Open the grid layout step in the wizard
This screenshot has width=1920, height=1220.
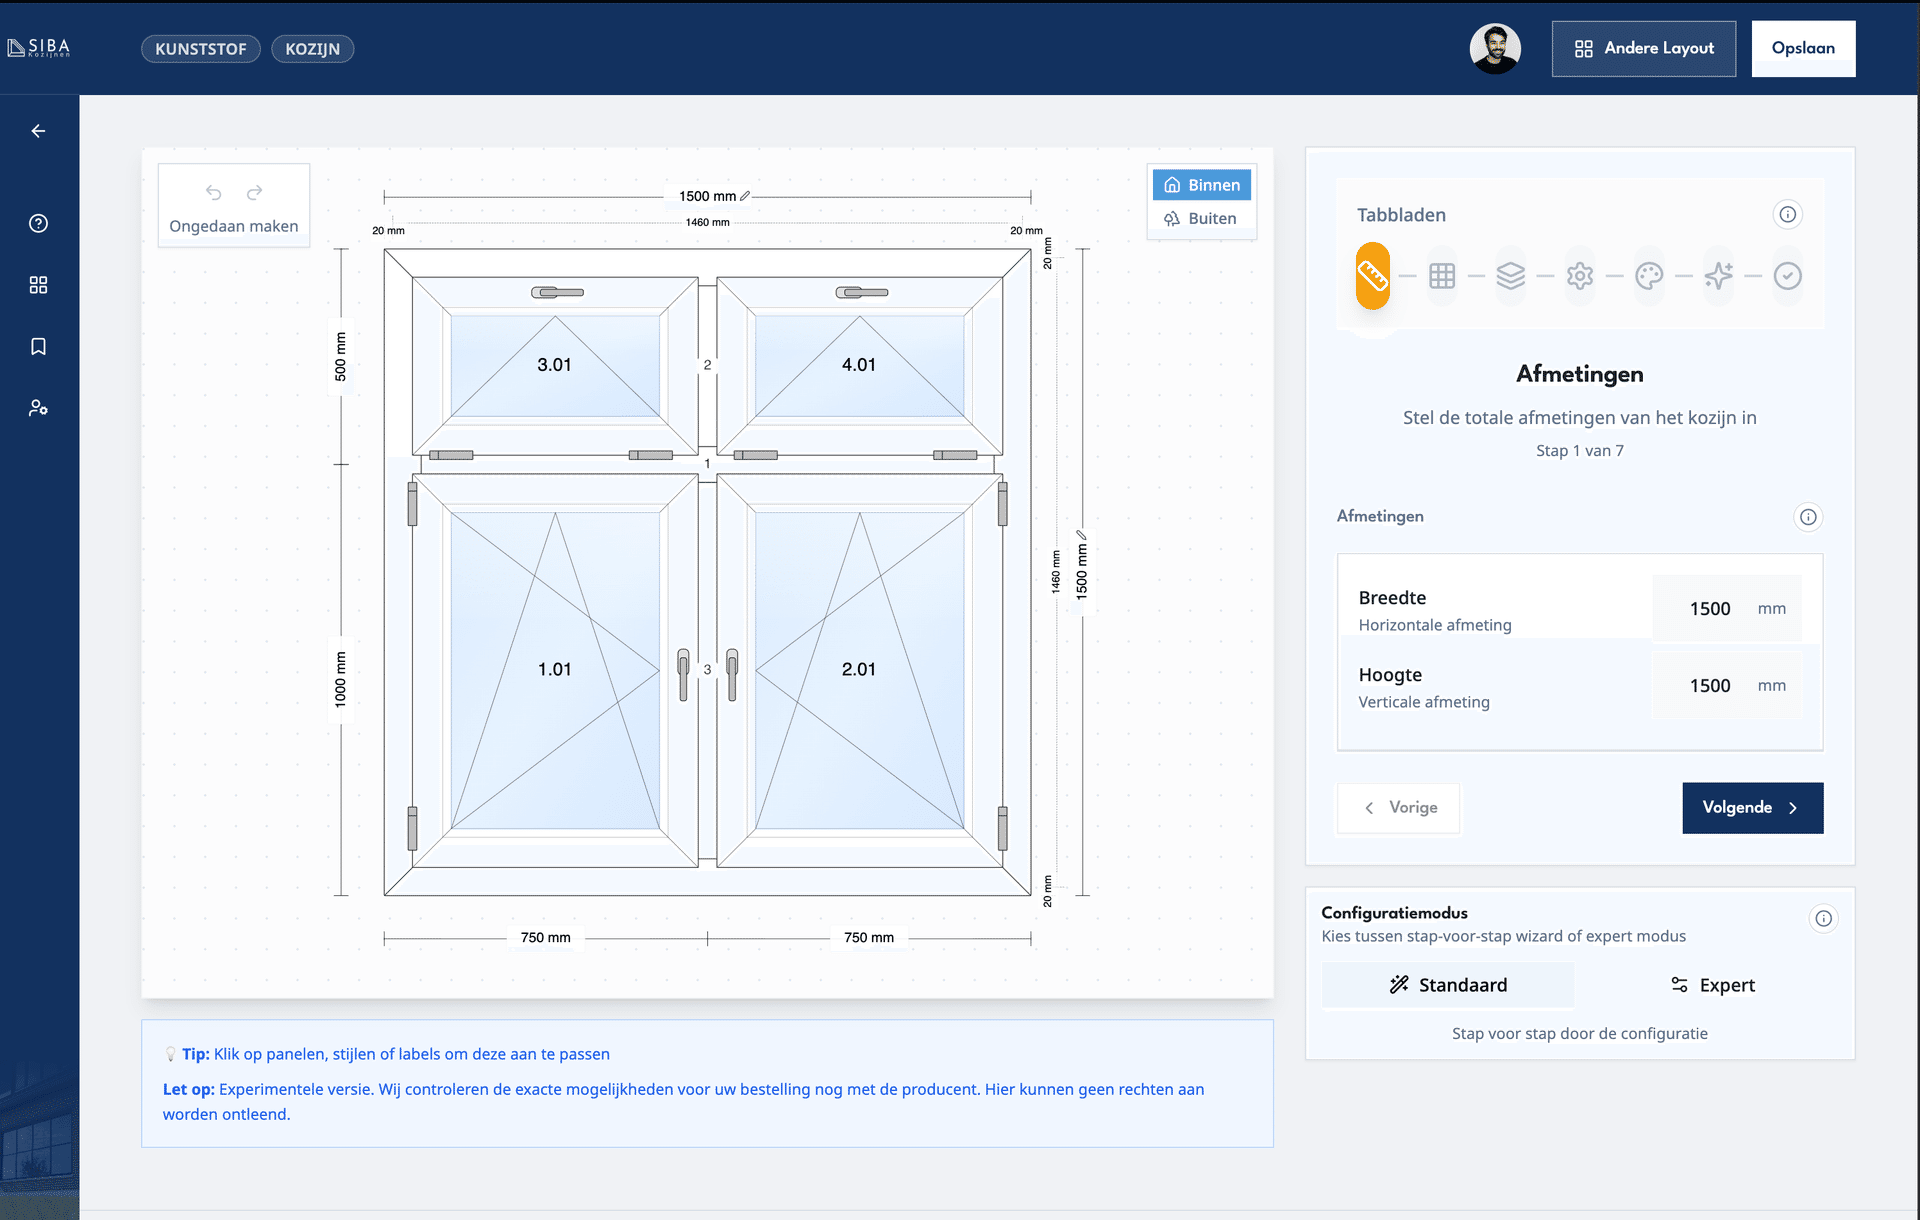coord(1442,276)
